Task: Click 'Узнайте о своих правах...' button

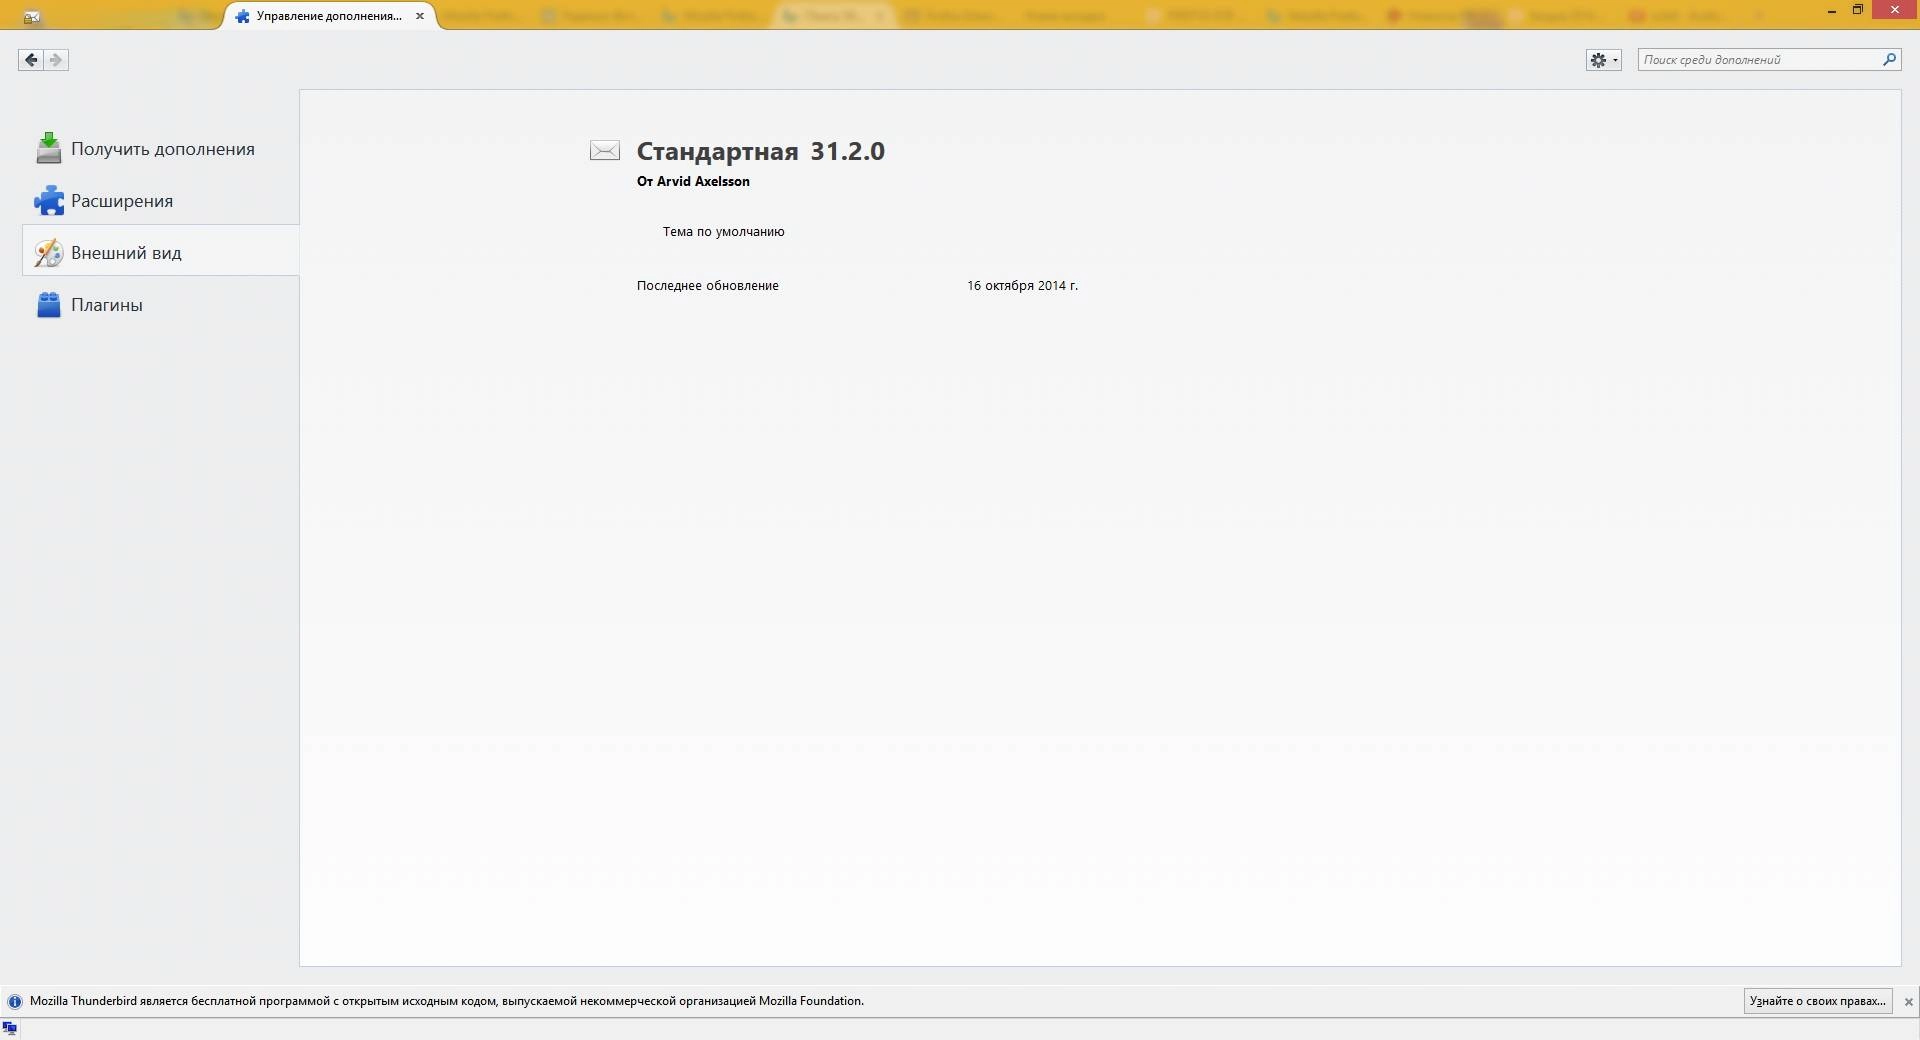Action: pyautogui.click(x=1817, y=1001)
